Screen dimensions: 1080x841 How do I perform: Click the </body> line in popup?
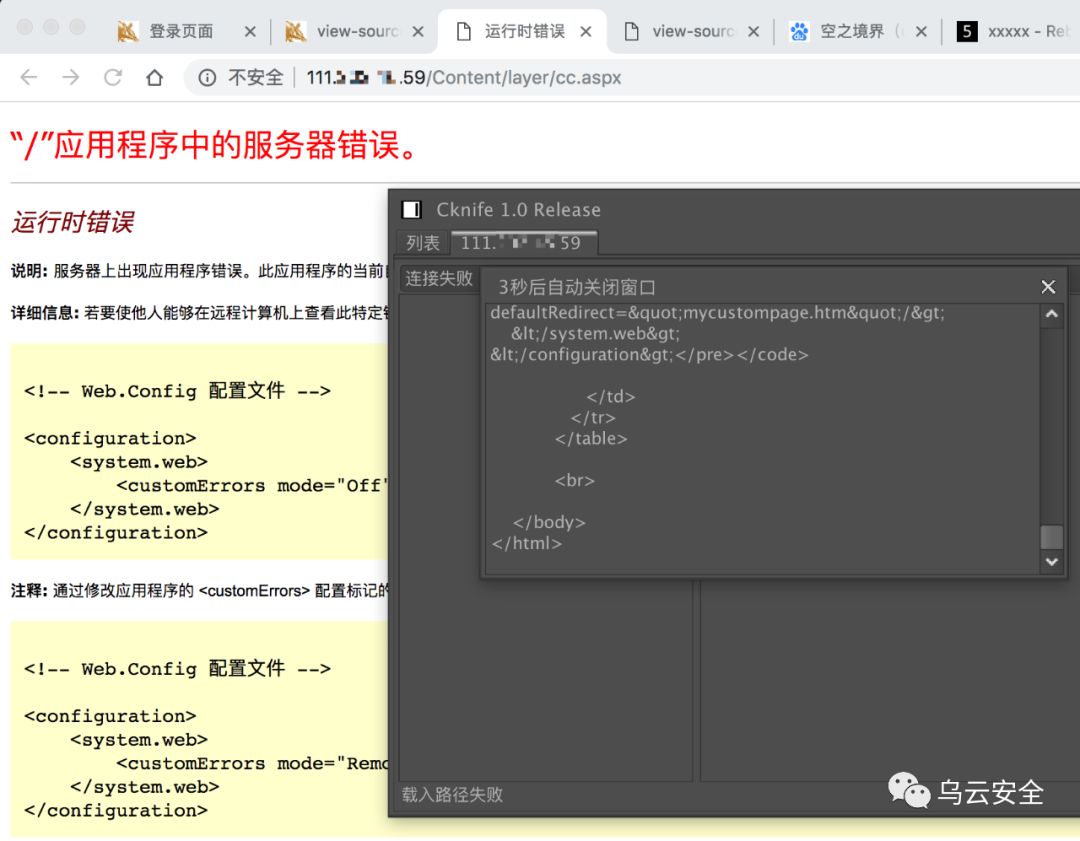(549, 522)
